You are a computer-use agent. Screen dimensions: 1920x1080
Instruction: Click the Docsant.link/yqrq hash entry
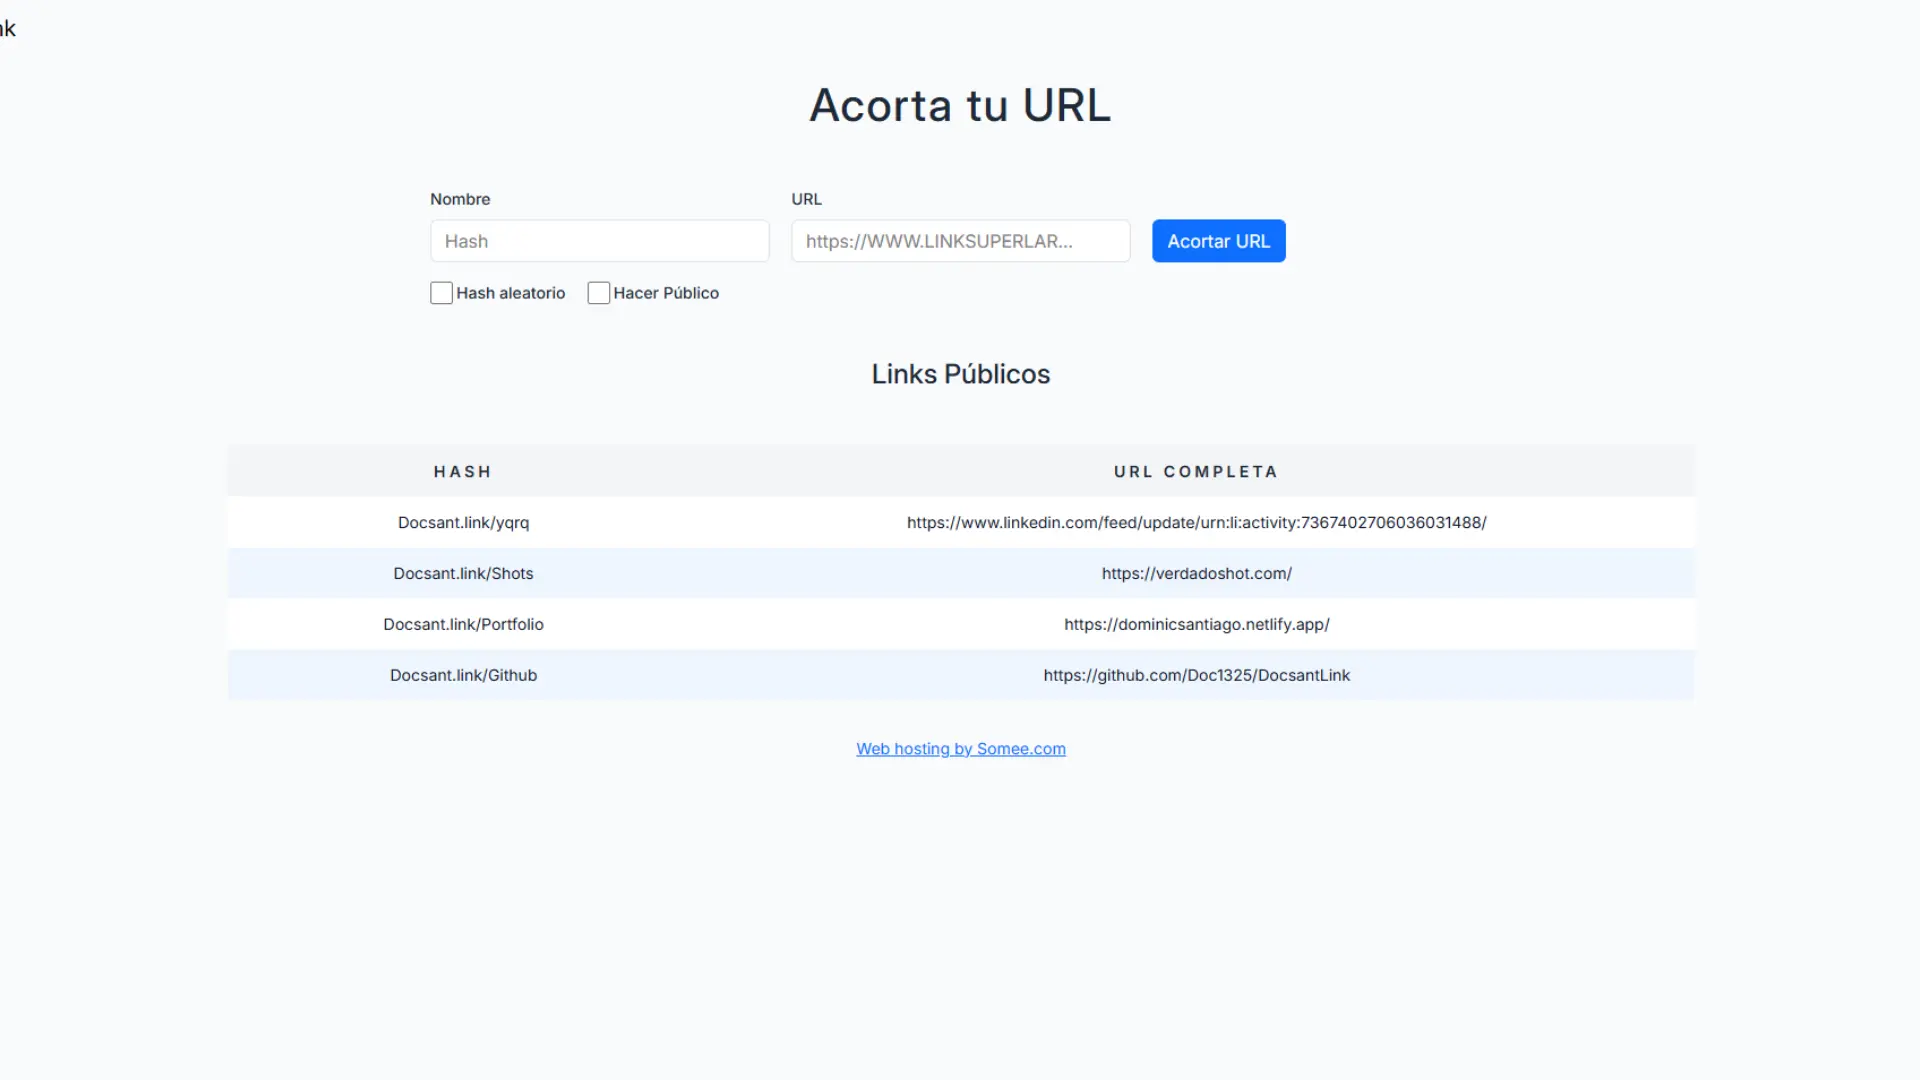[x=463, y=522]
